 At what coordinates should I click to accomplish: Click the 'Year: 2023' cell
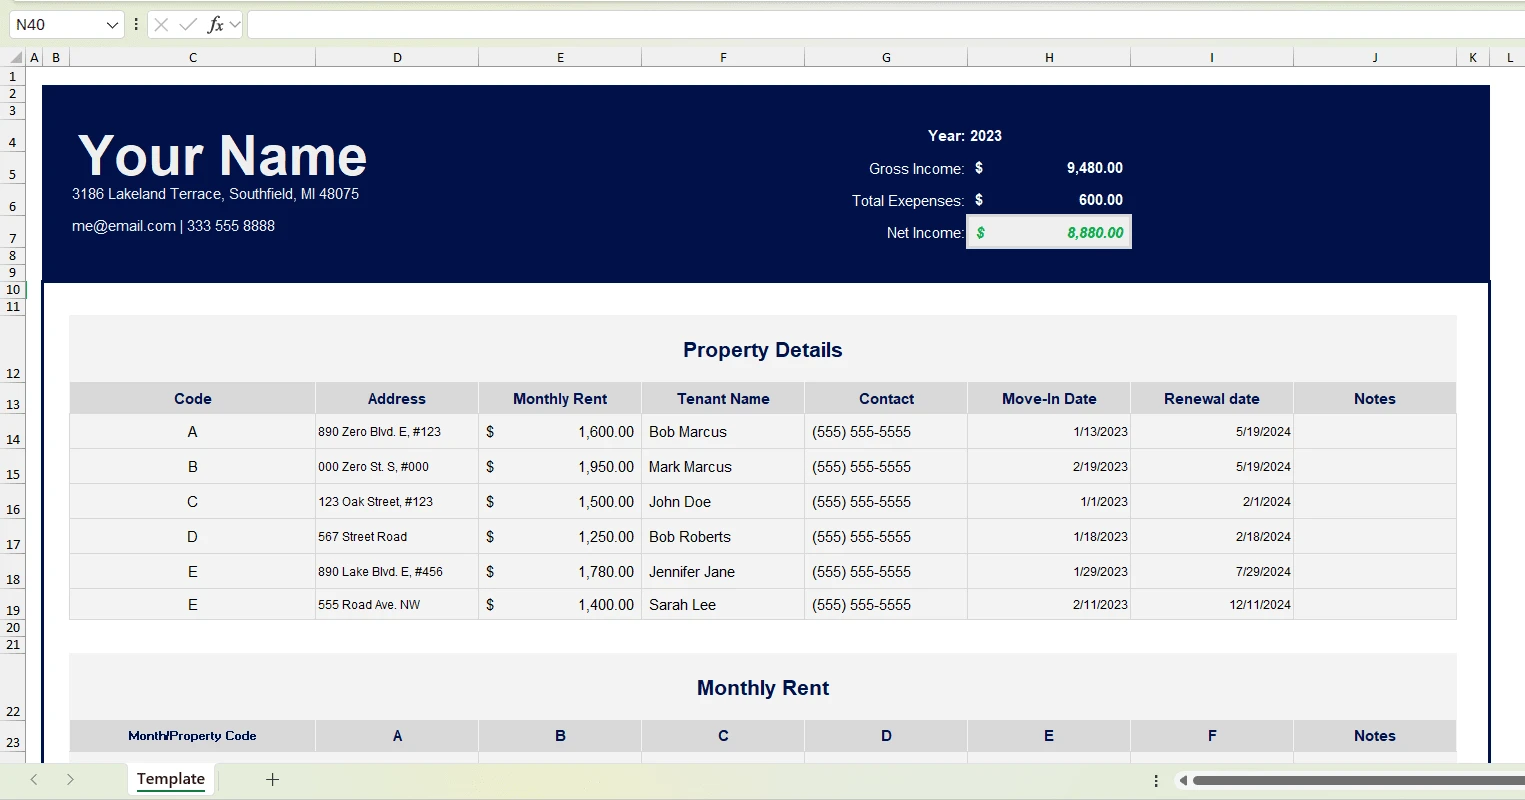965,136
